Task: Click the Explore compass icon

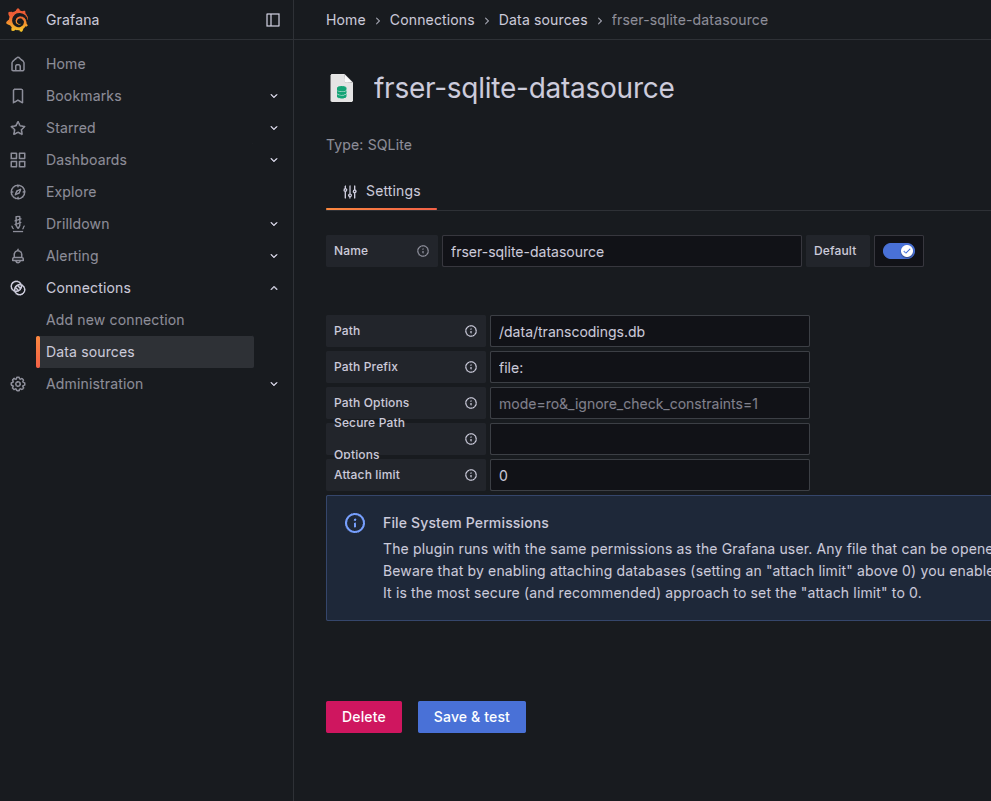Action: 18,192
